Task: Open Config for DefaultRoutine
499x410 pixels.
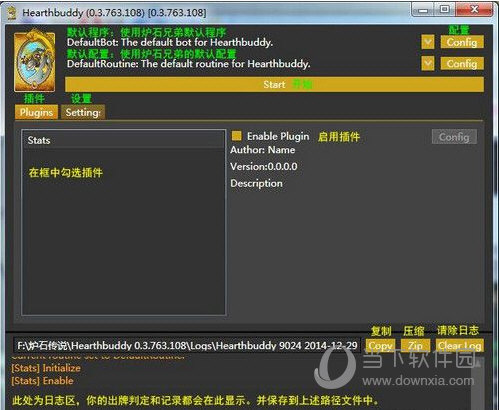Action: (462, 63)
